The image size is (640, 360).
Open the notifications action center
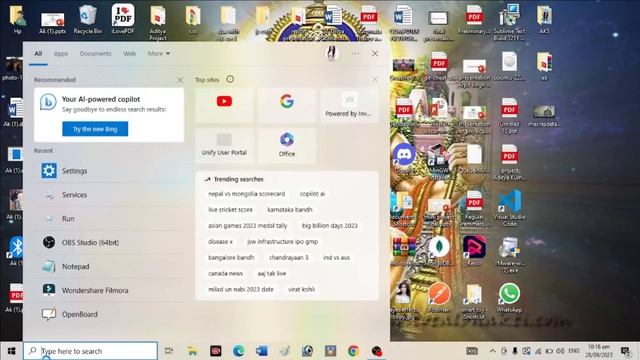coord(625,351)
